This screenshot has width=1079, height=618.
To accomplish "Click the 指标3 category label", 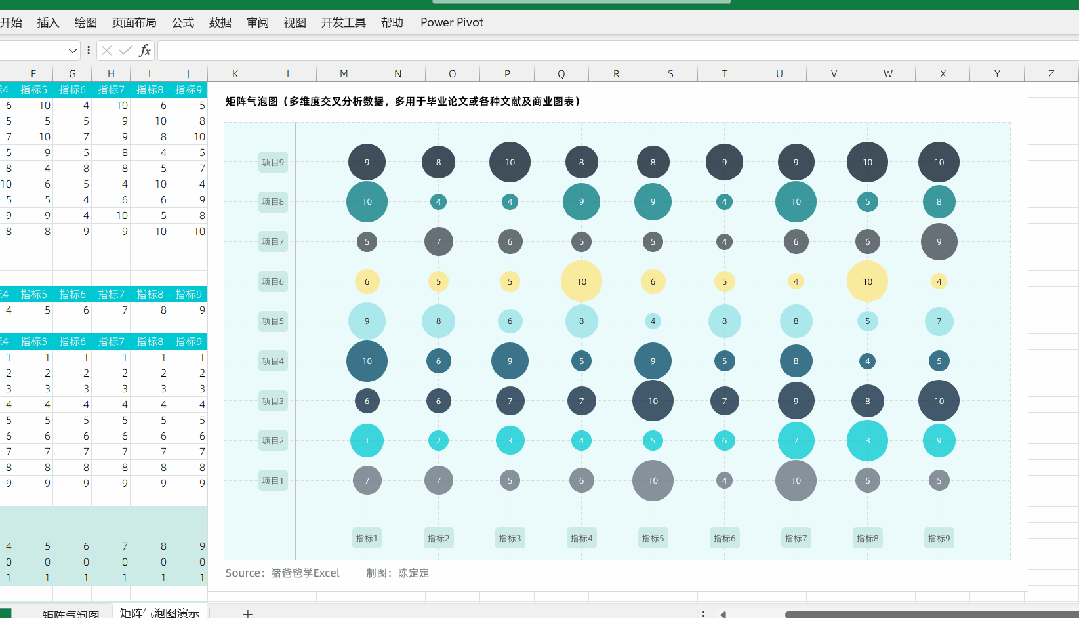I will pyautogui.click(x=510, y=538).
